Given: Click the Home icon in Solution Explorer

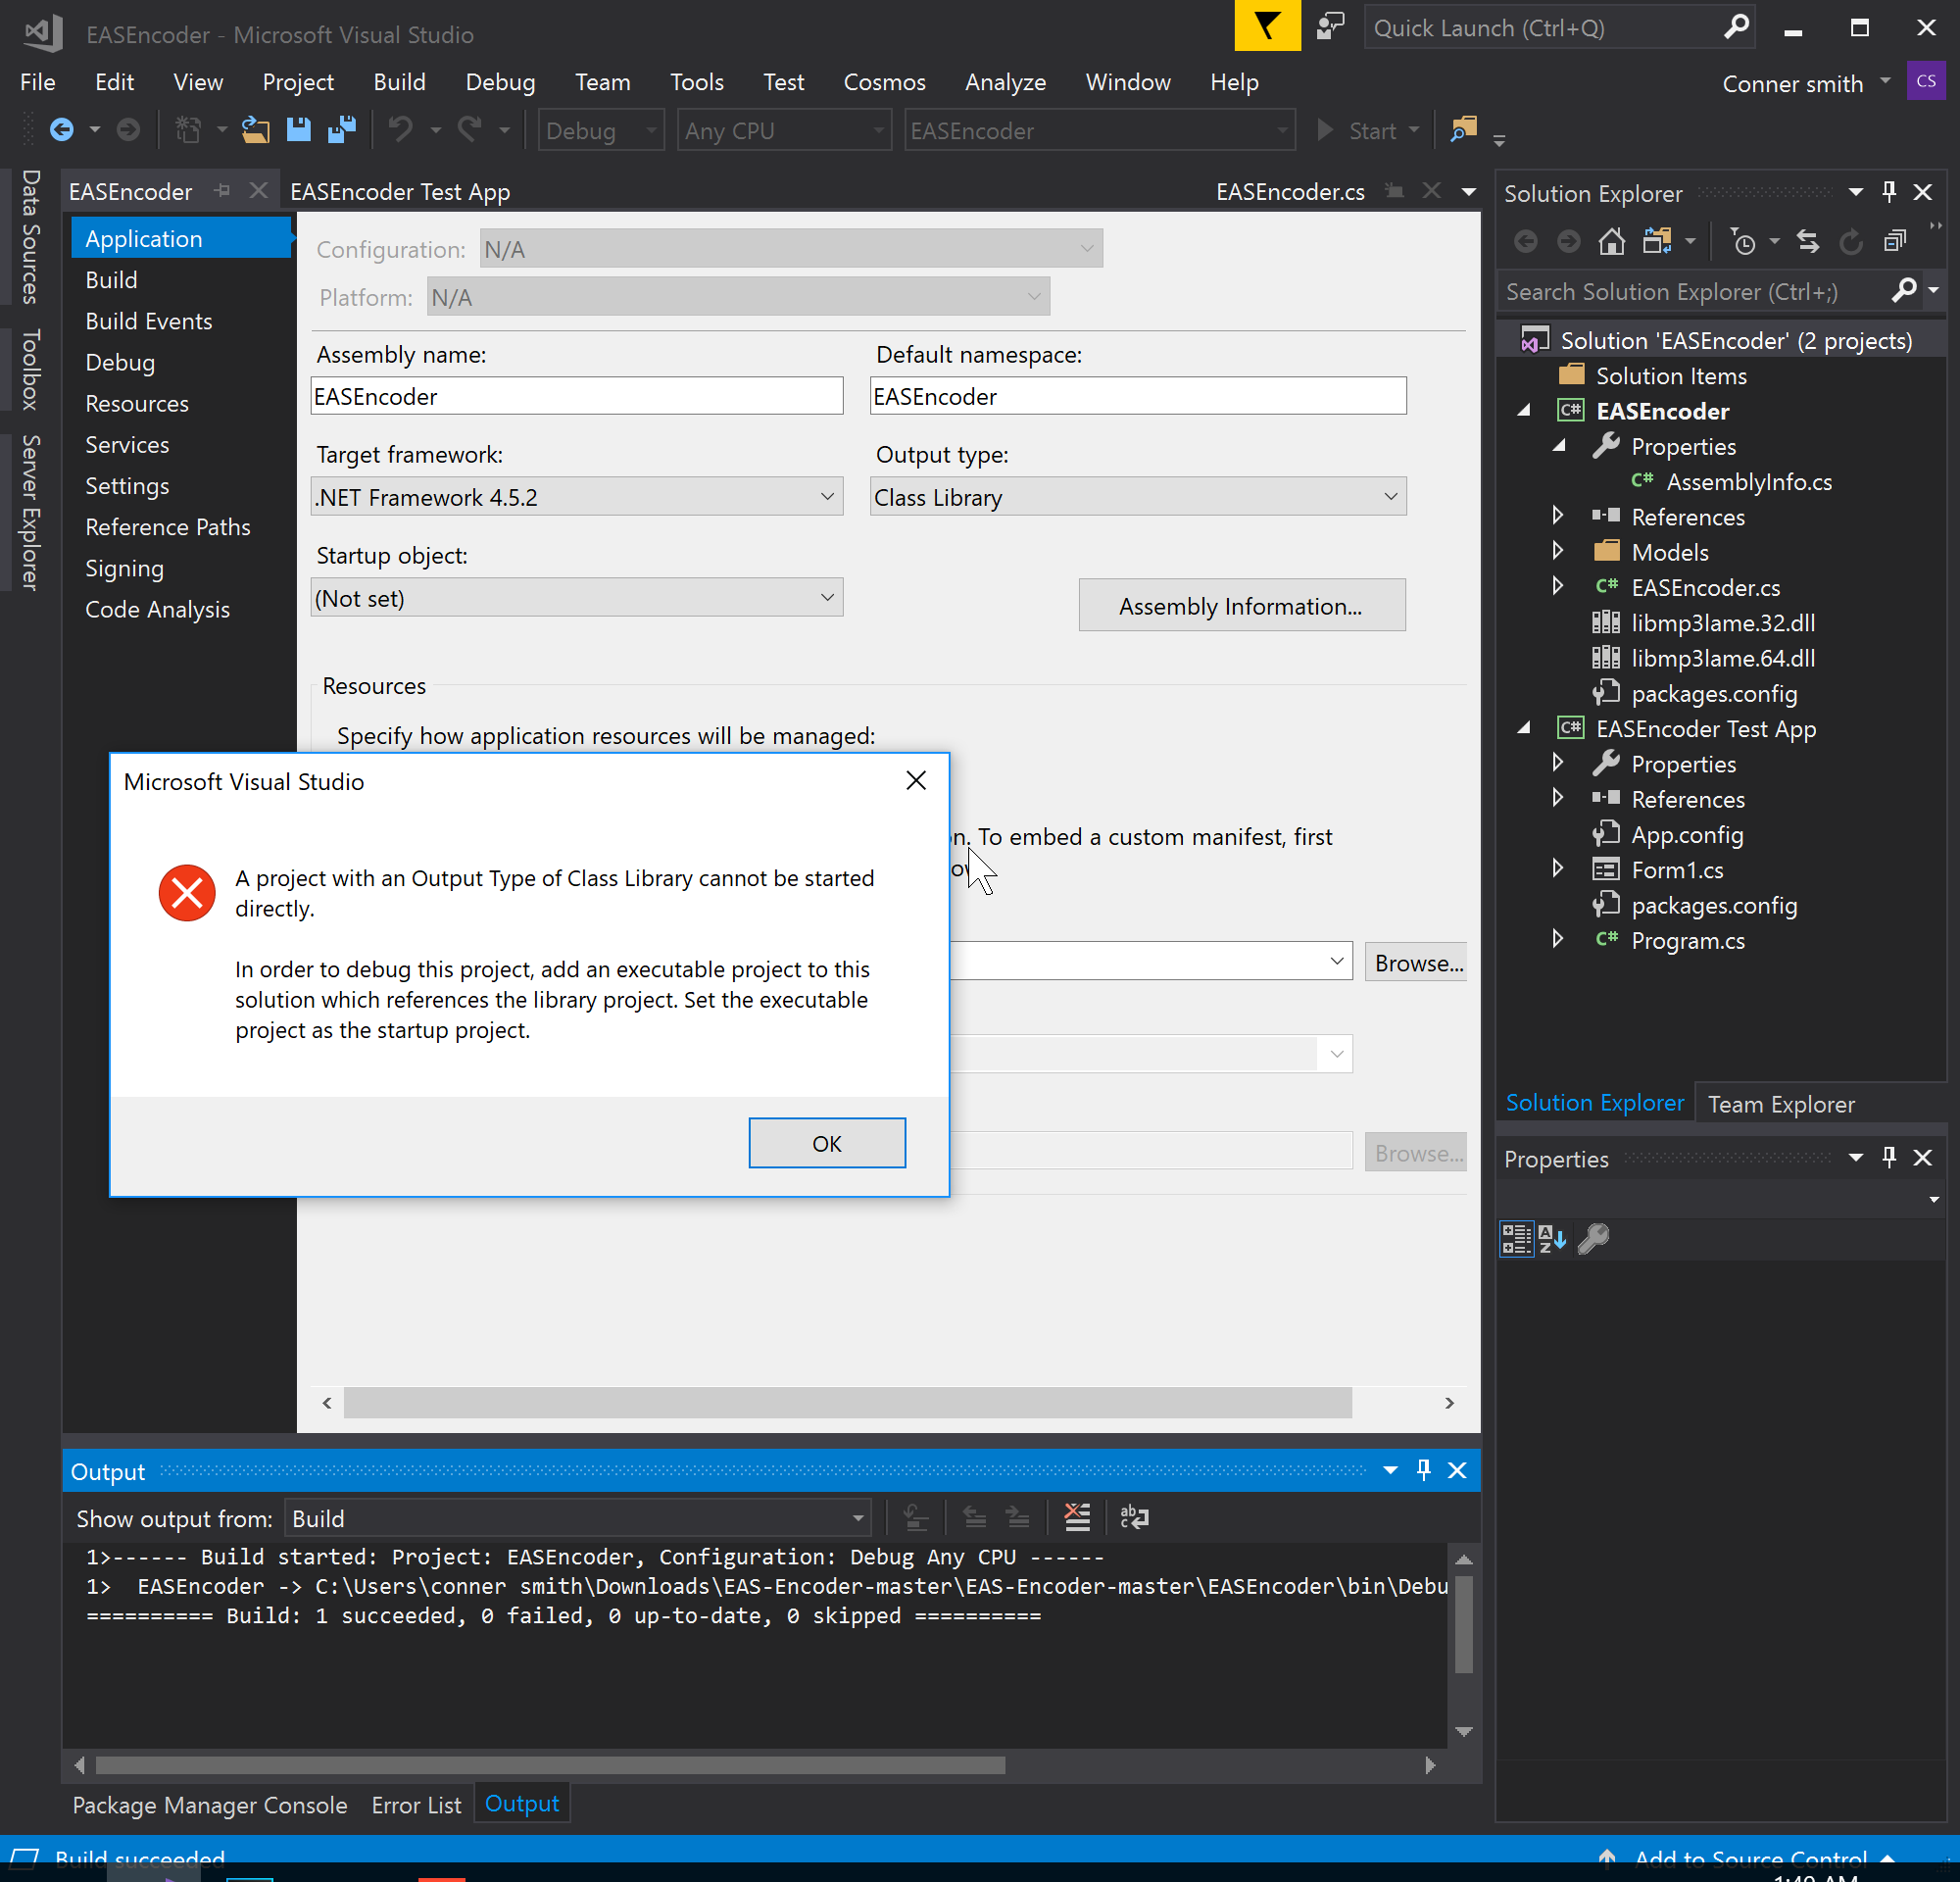Looking at the screenshot, I should [1612, 241].
